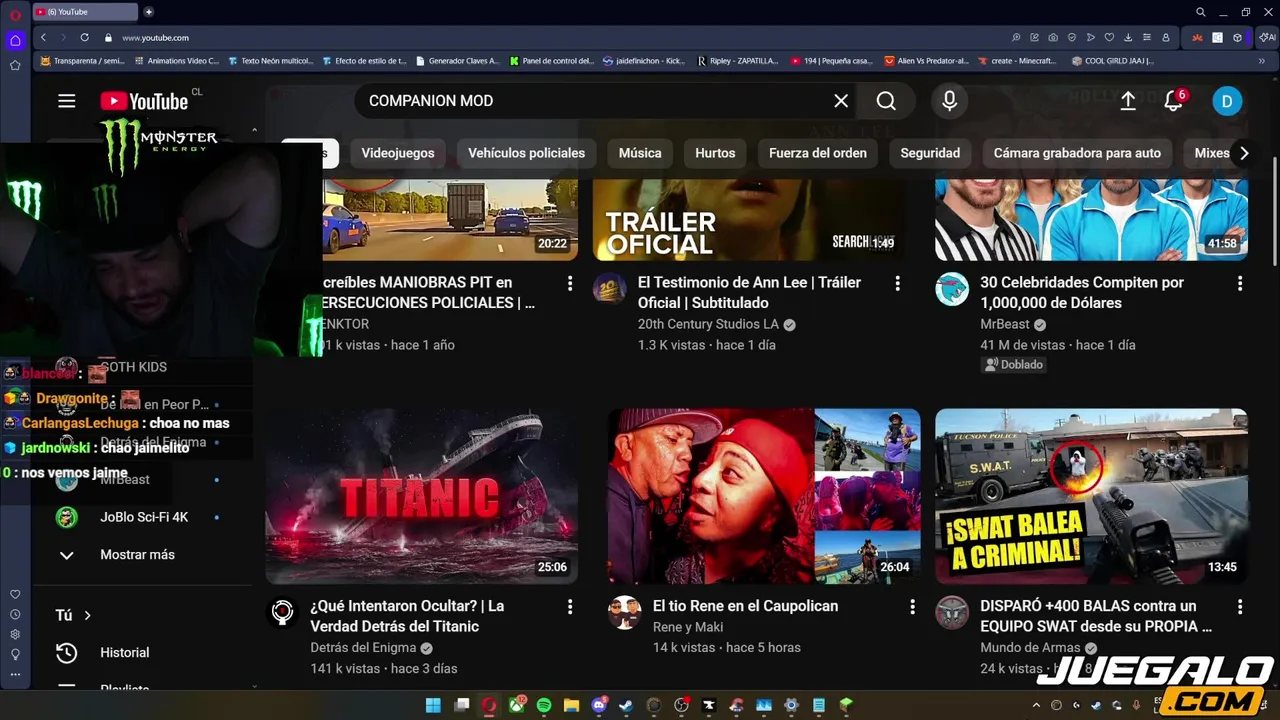The width and height of the screenshot is (1280, 720).
Task: Open options menu for Titanic video
Action: pyautogui.click(x=570, y=607)
